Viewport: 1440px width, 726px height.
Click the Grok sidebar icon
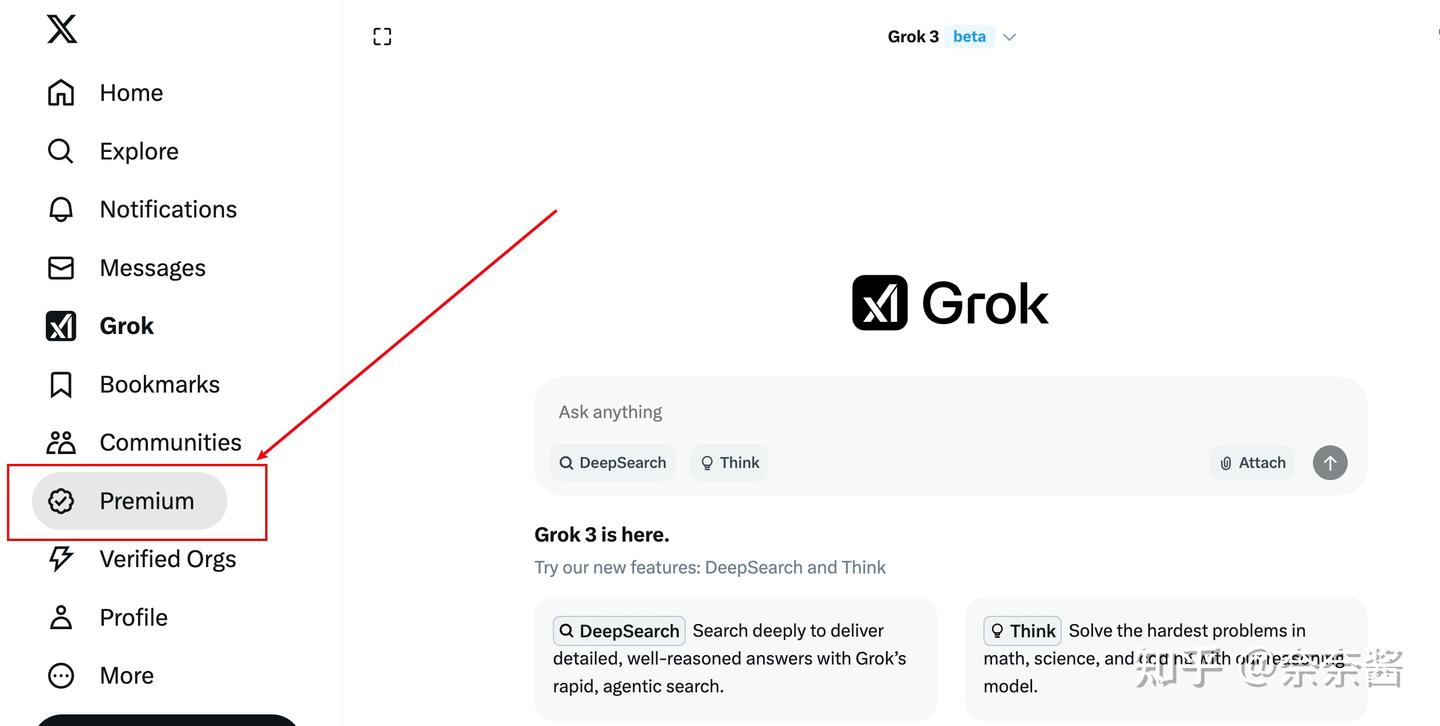(61, 325)
